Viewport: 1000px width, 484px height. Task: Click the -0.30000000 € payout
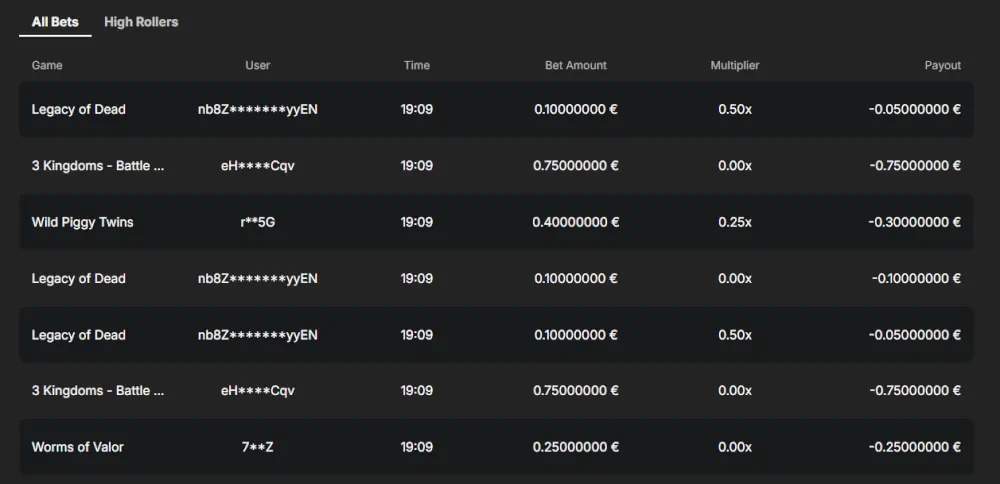pos(914,222)
